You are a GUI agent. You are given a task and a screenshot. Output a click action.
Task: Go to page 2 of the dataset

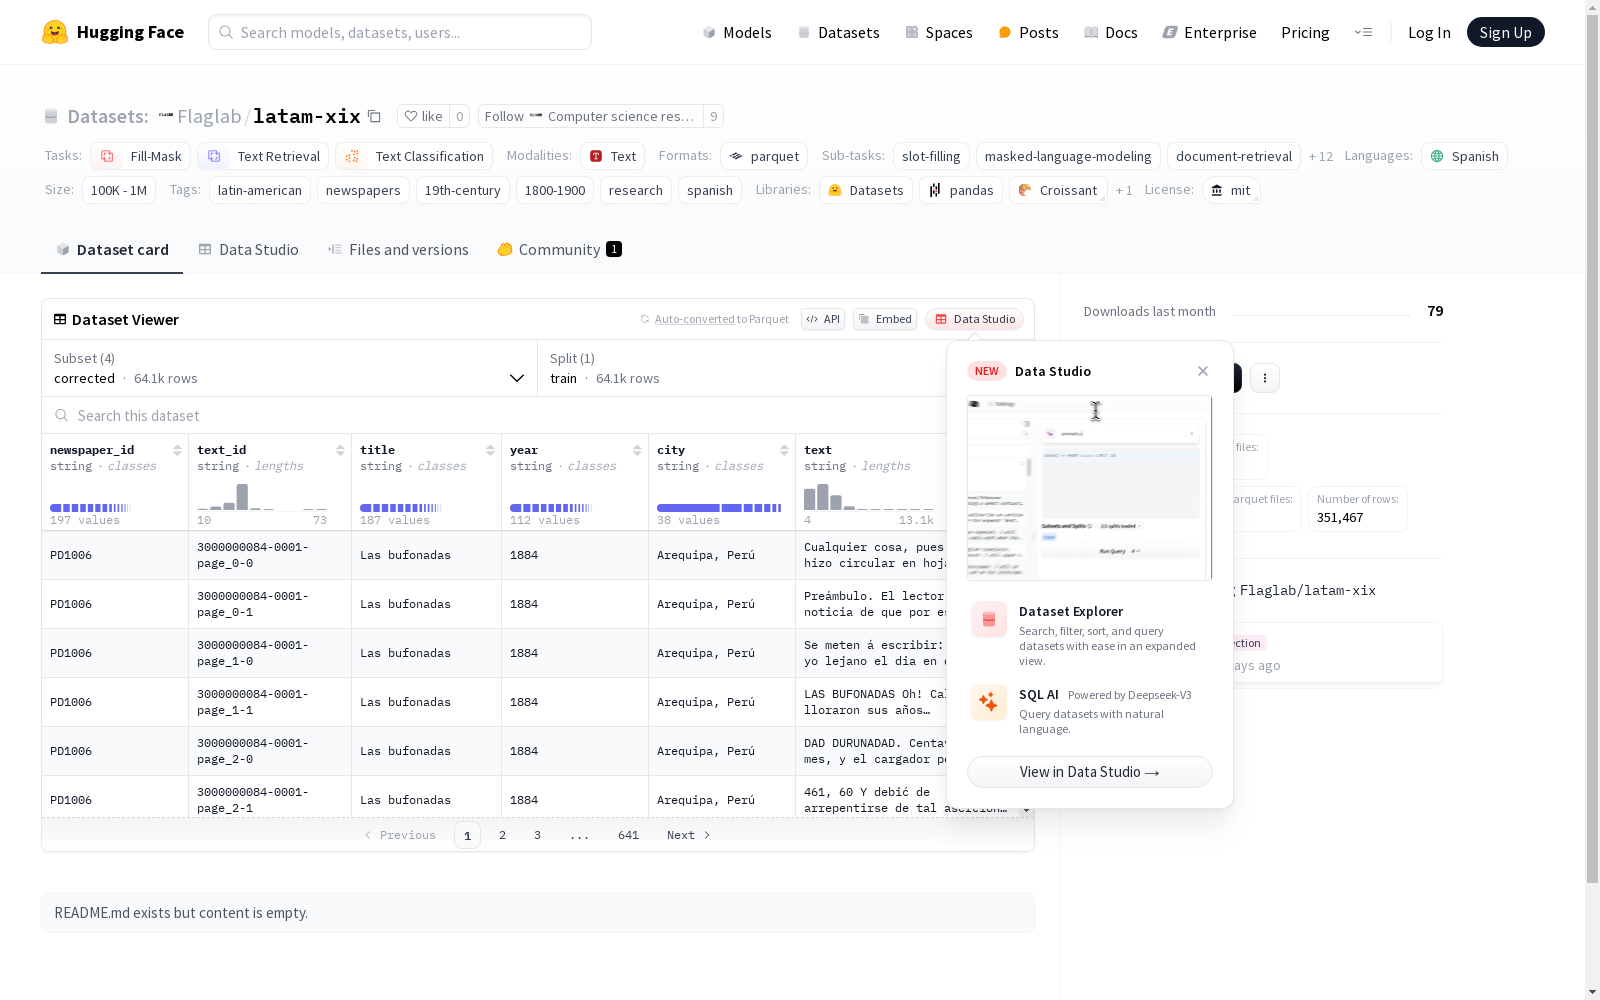pyautogui.click(x=502, y=835)
